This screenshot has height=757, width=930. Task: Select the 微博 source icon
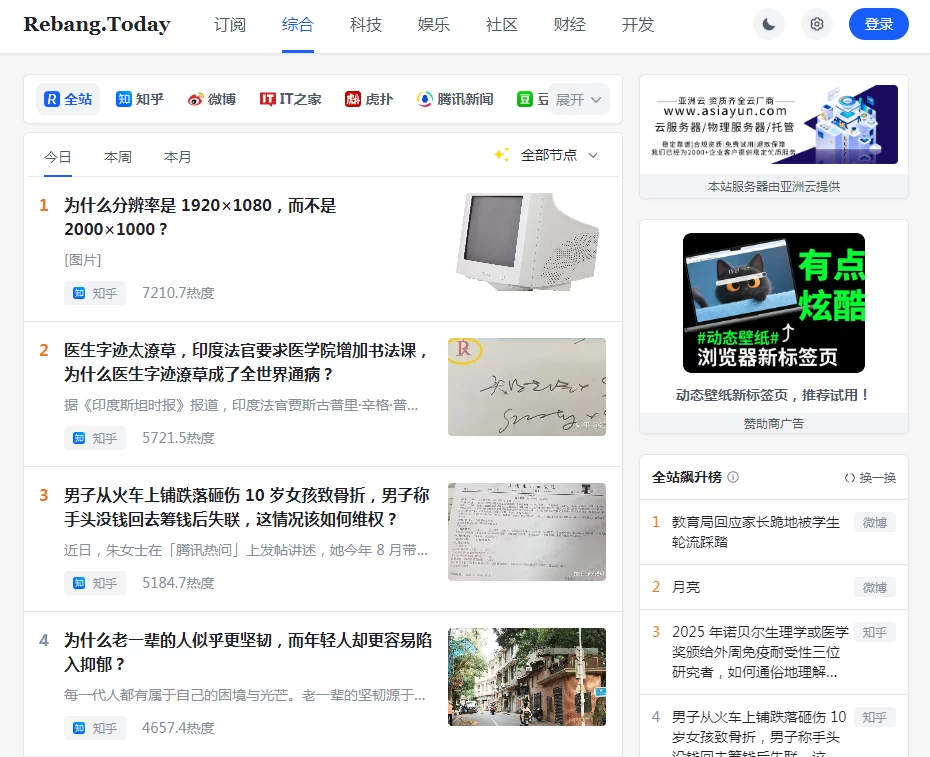click(196, 99)
